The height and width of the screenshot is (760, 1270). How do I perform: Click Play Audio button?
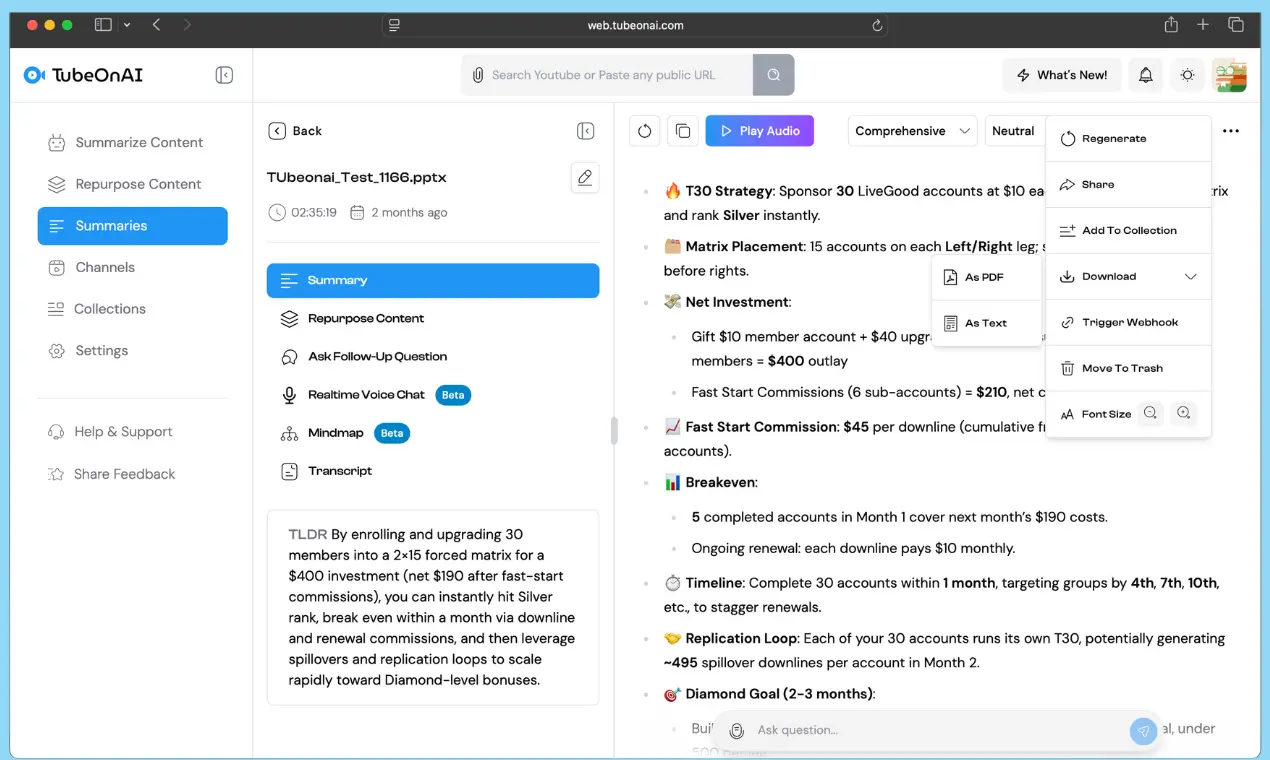[x=760, y=131]
